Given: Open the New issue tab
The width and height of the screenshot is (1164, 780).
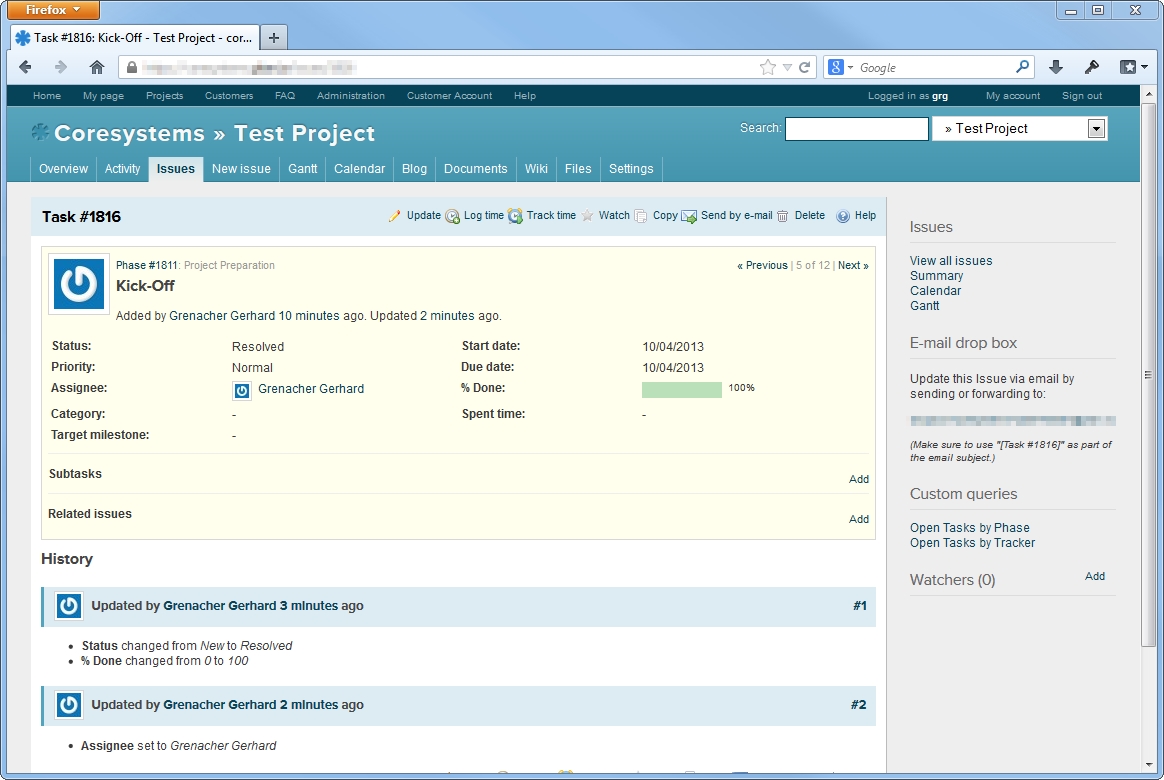Looking at the screenshot, I should coord(241,169).
